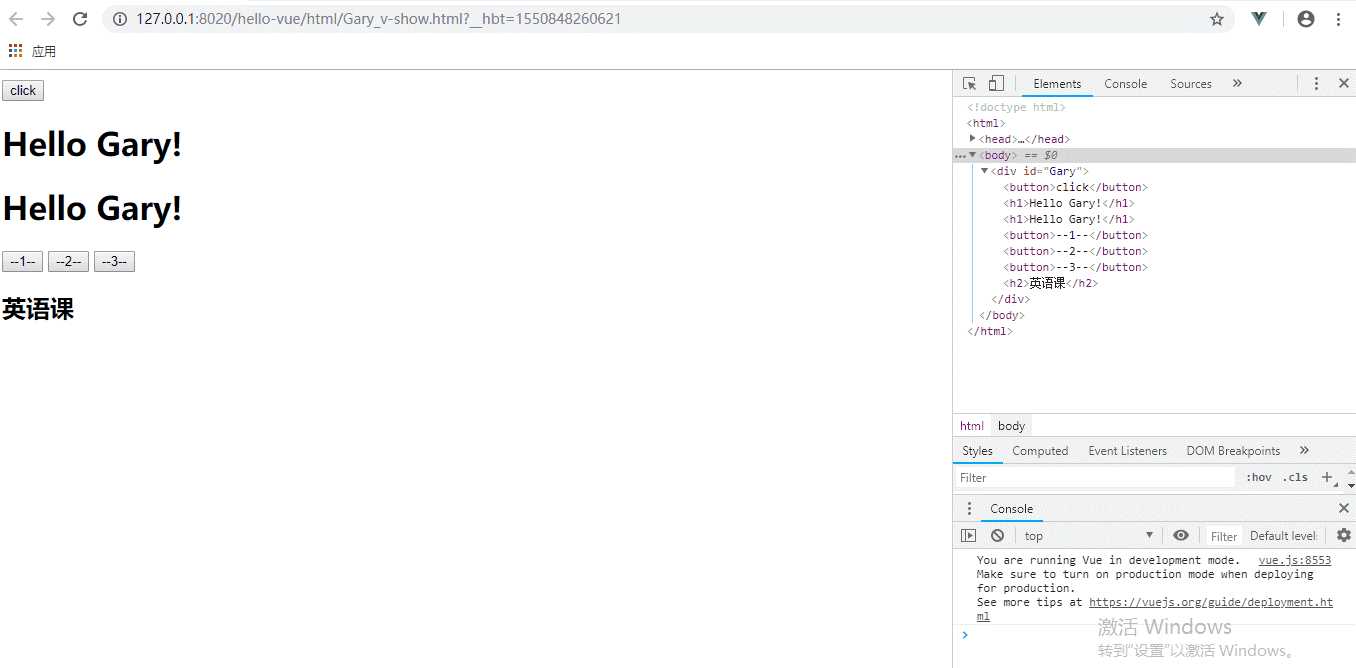Open the vue.js:8553 source link
This screenshot has width=1356, height=668.
click(x=1294, y=561)
